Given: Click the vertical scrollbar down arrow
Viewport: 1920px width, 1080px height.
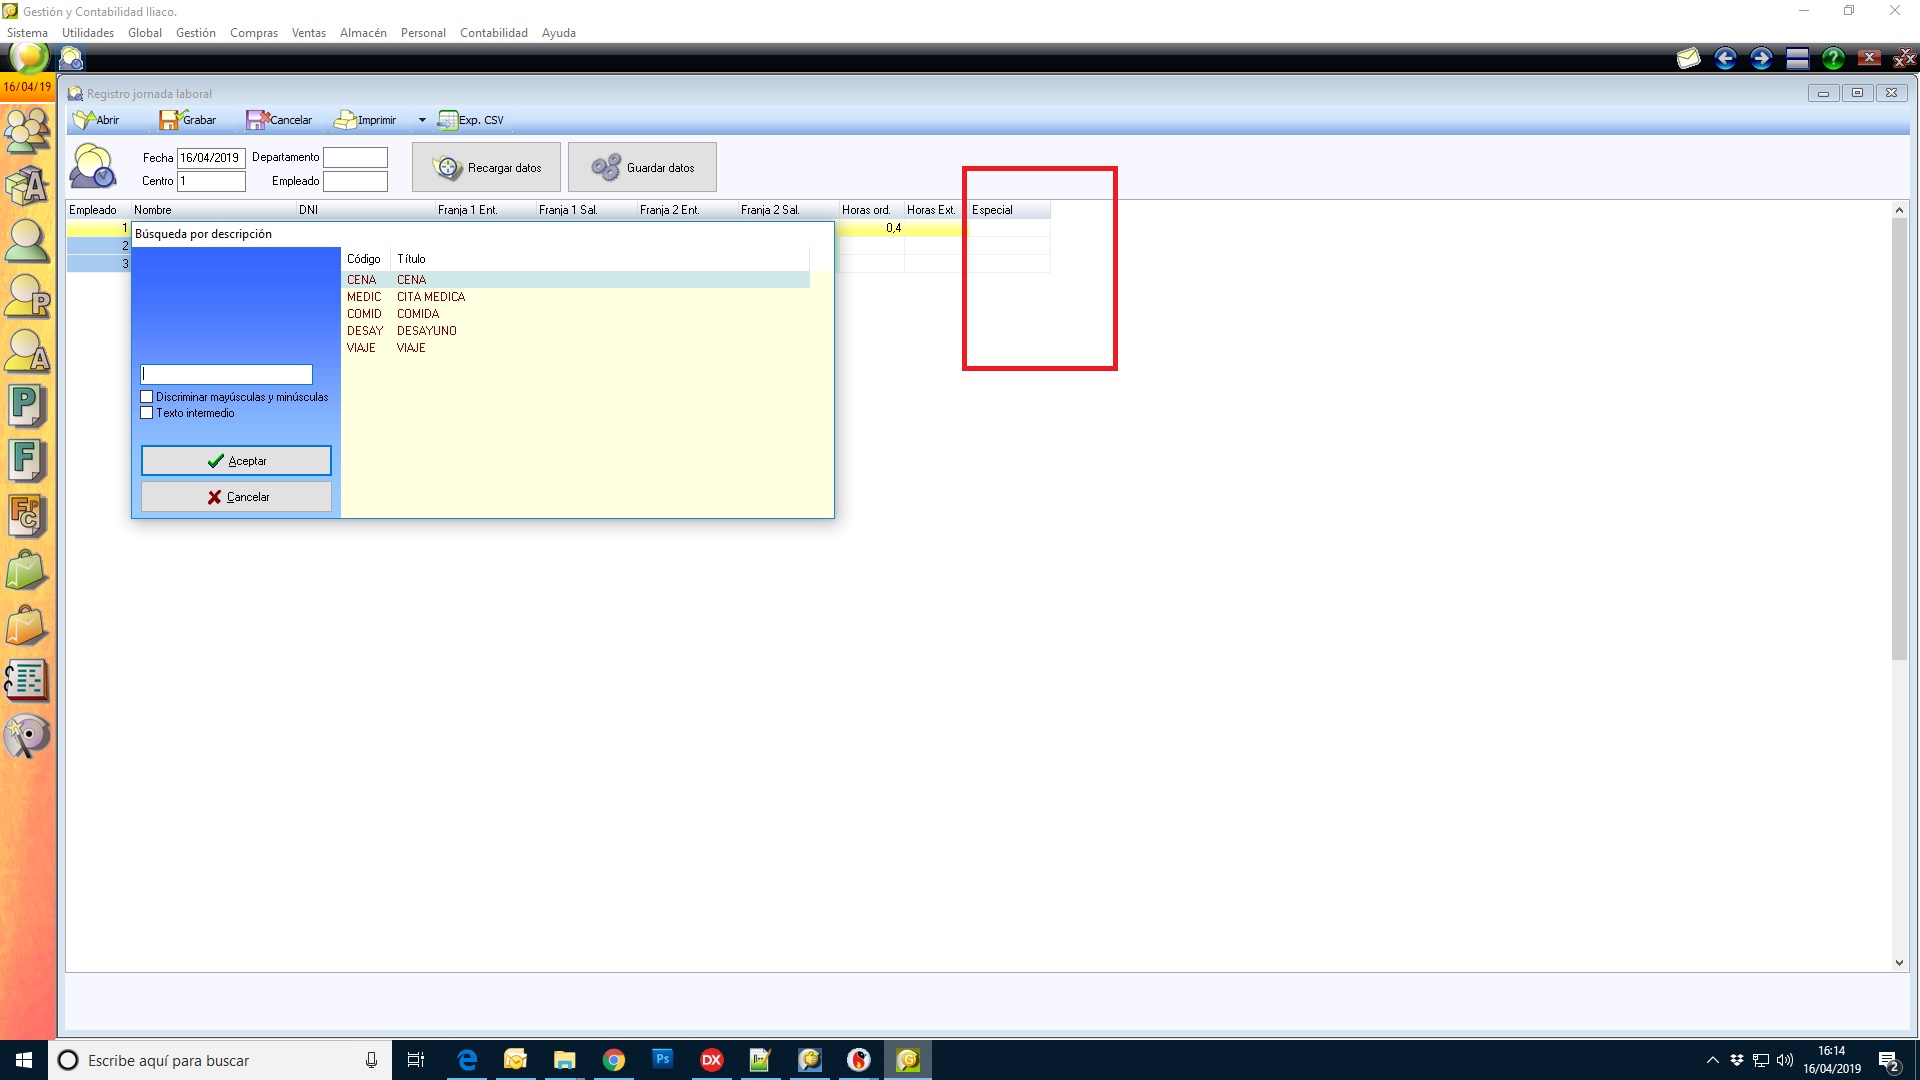Looking at the screenshot, I should [1899, 963].
